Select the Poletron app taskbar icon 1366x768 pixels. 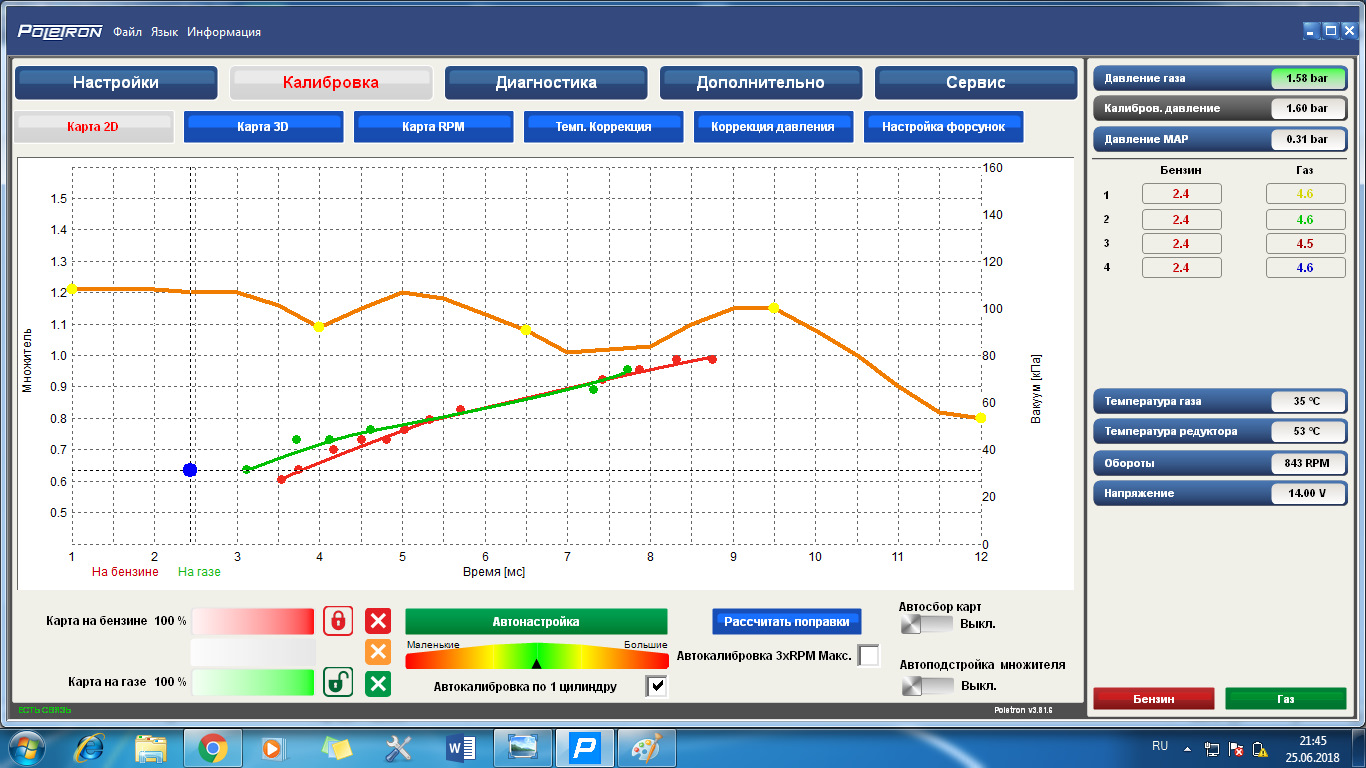click(x=585, y=747)
